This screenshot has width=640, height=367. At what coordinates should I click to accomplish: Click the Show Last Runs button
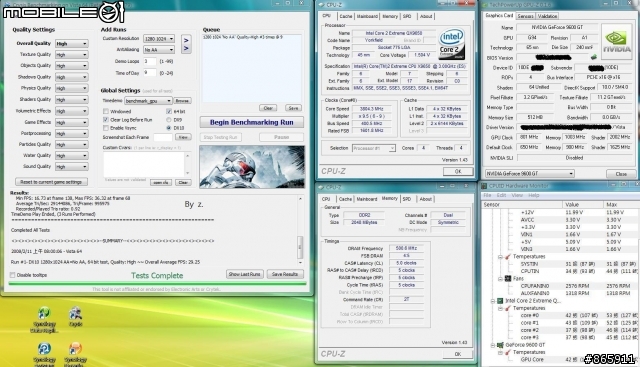click(244, 274)
